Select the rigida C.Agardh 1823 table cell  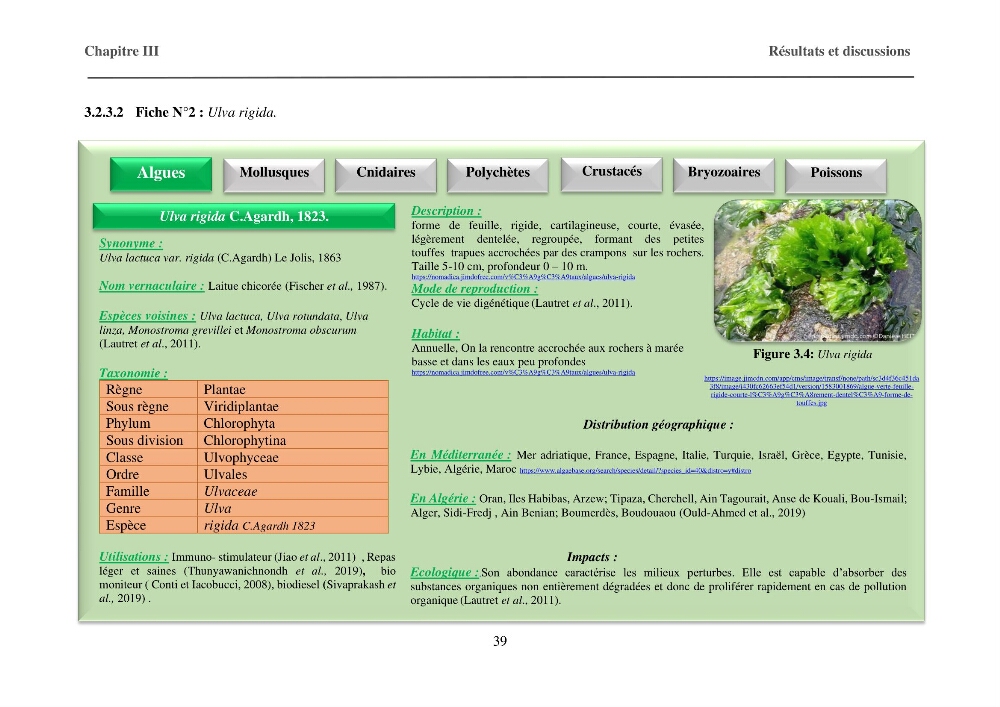(293, 525)
